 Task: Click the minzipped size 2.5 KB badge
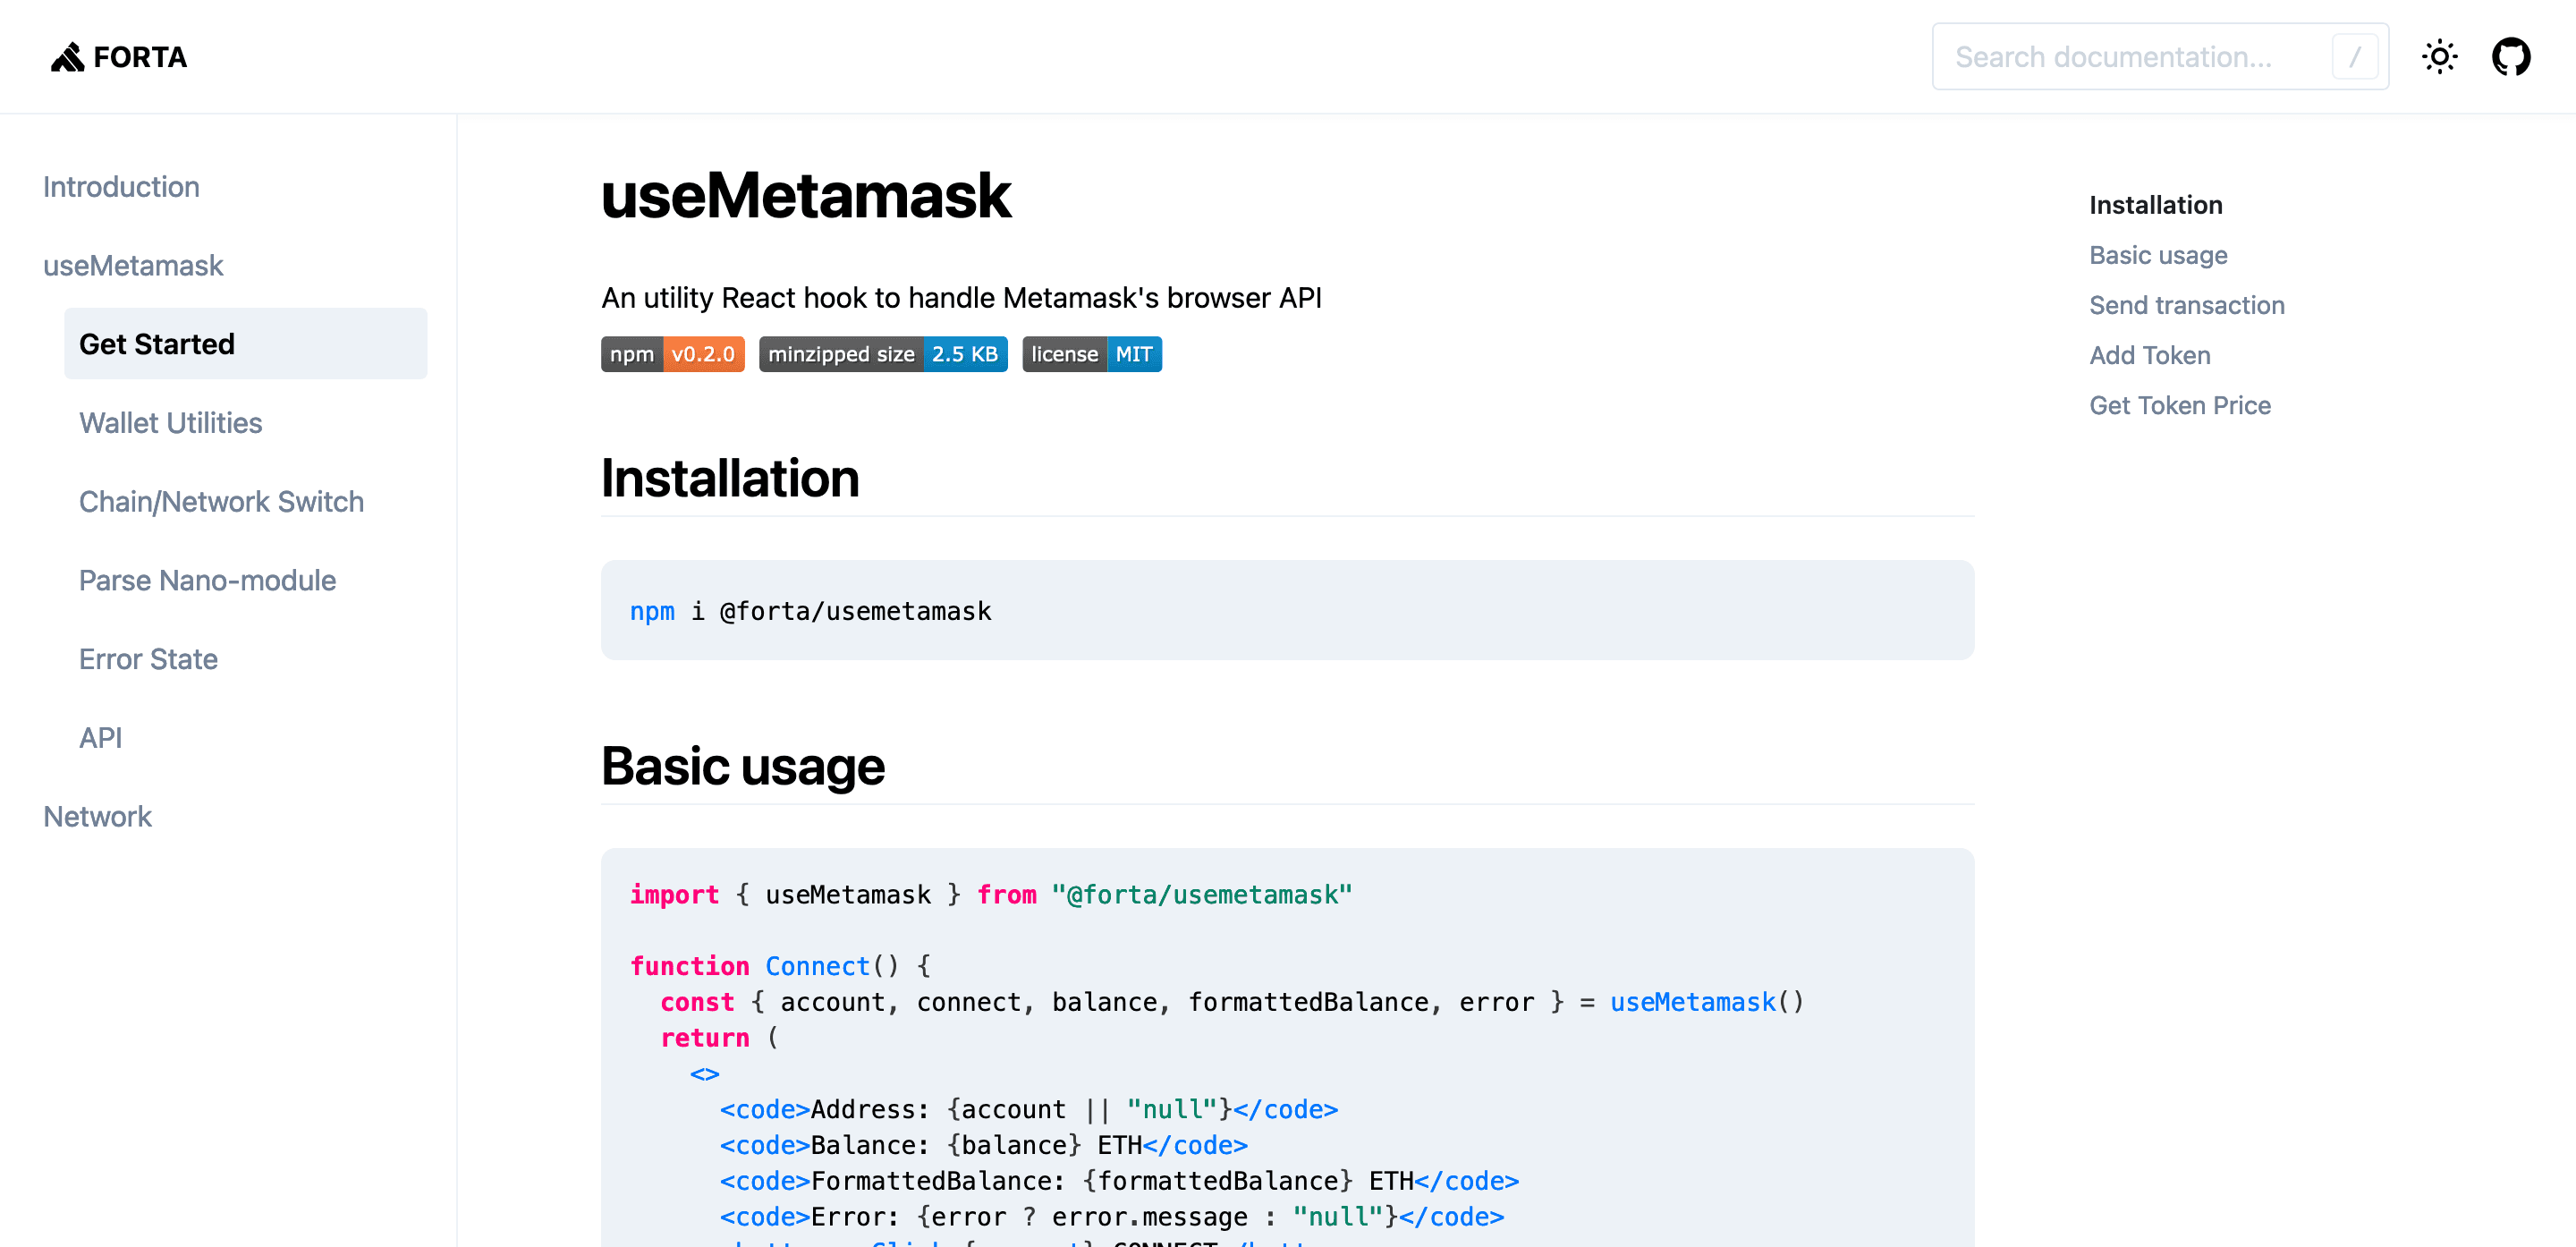click(882, 354)
